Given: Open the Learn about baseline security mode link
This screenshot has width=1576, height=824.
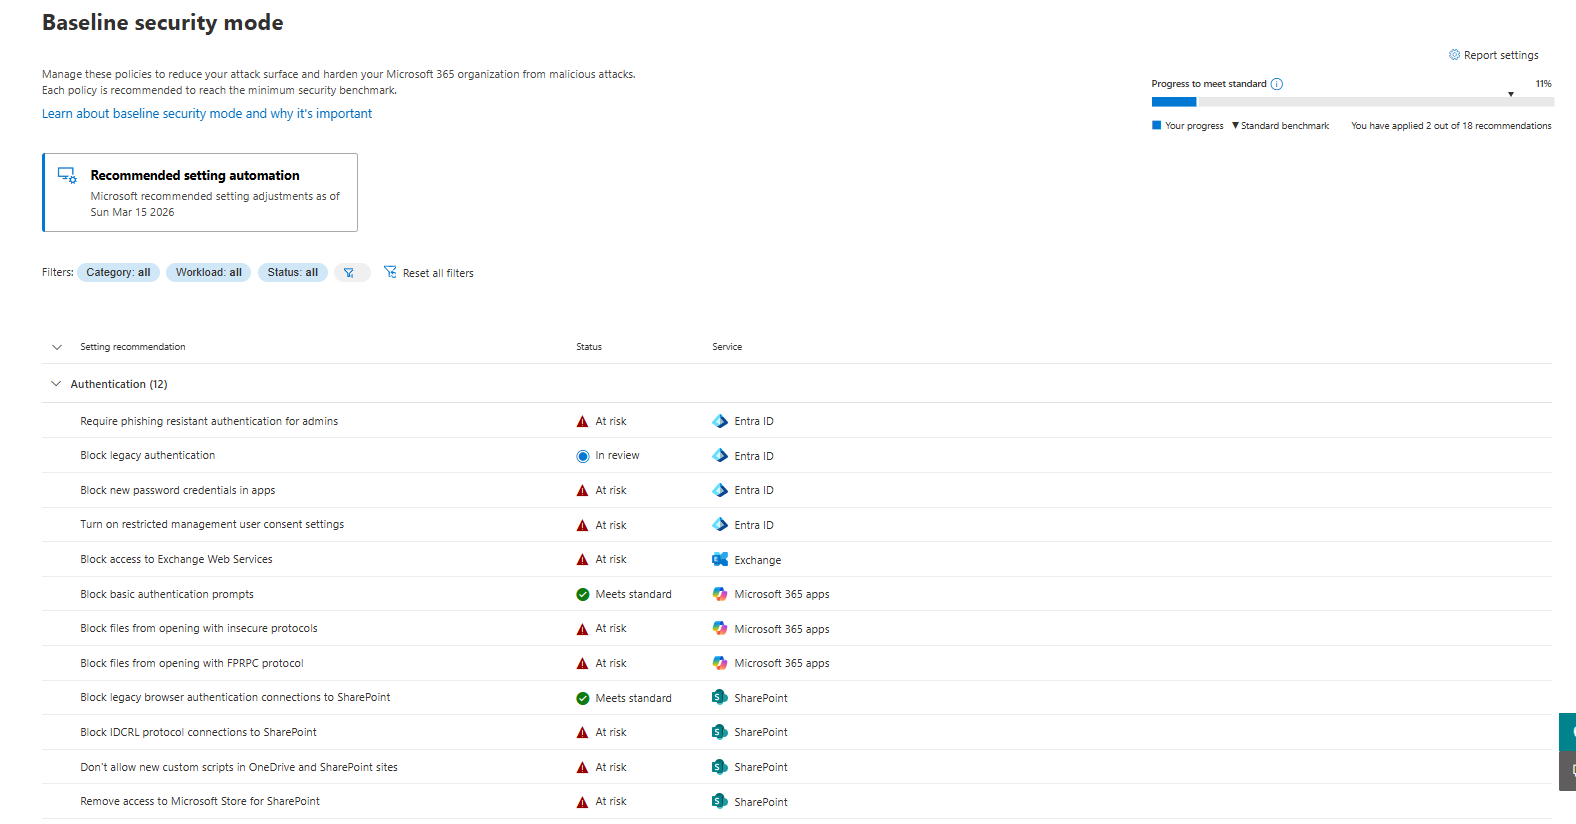Looking at the screenshot, I should 207,114.
